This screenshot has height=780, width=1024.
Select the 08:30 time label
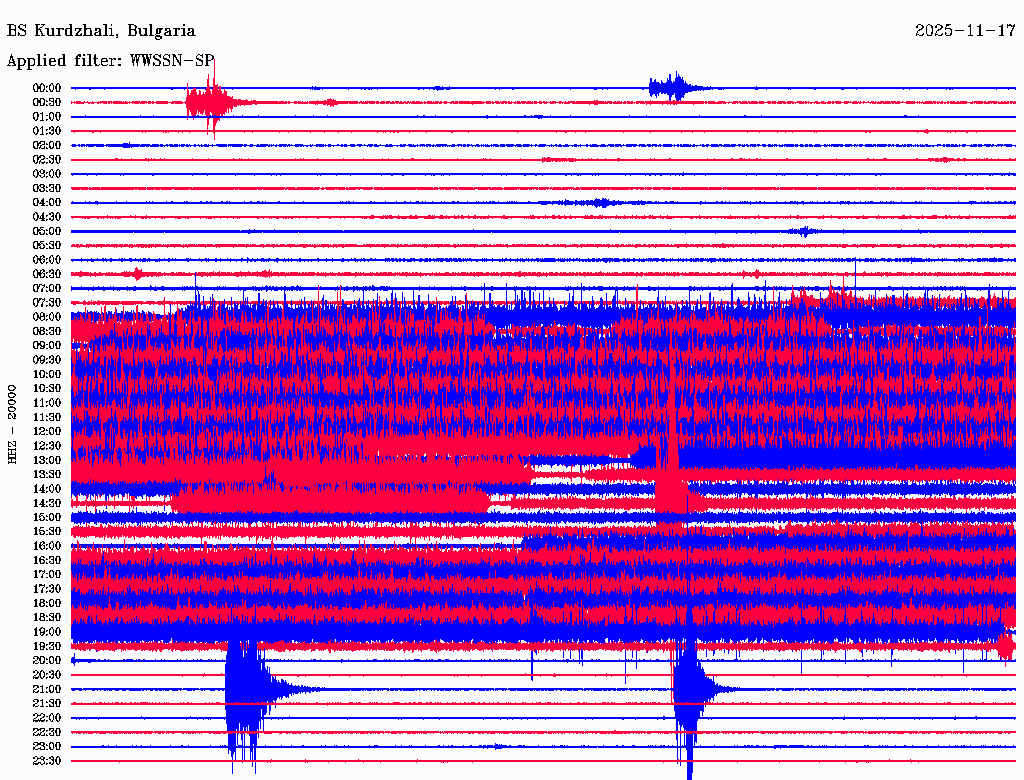[x=47, y=332]
